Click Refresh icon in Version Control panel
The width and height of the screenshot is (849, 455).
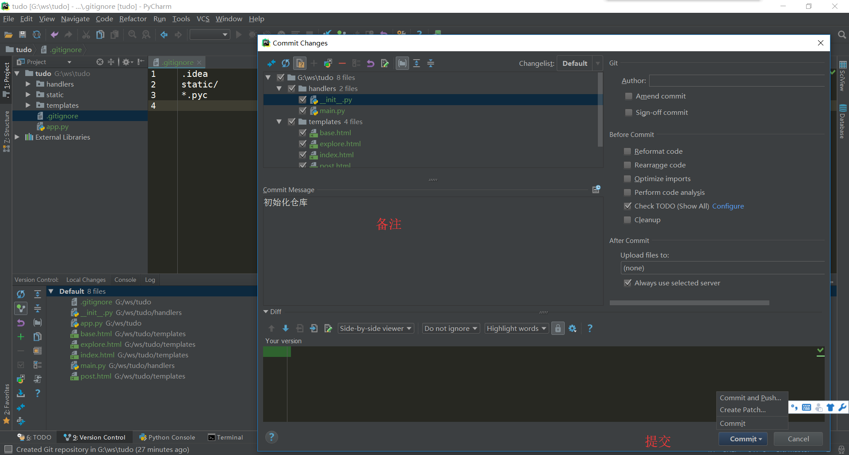21,294
